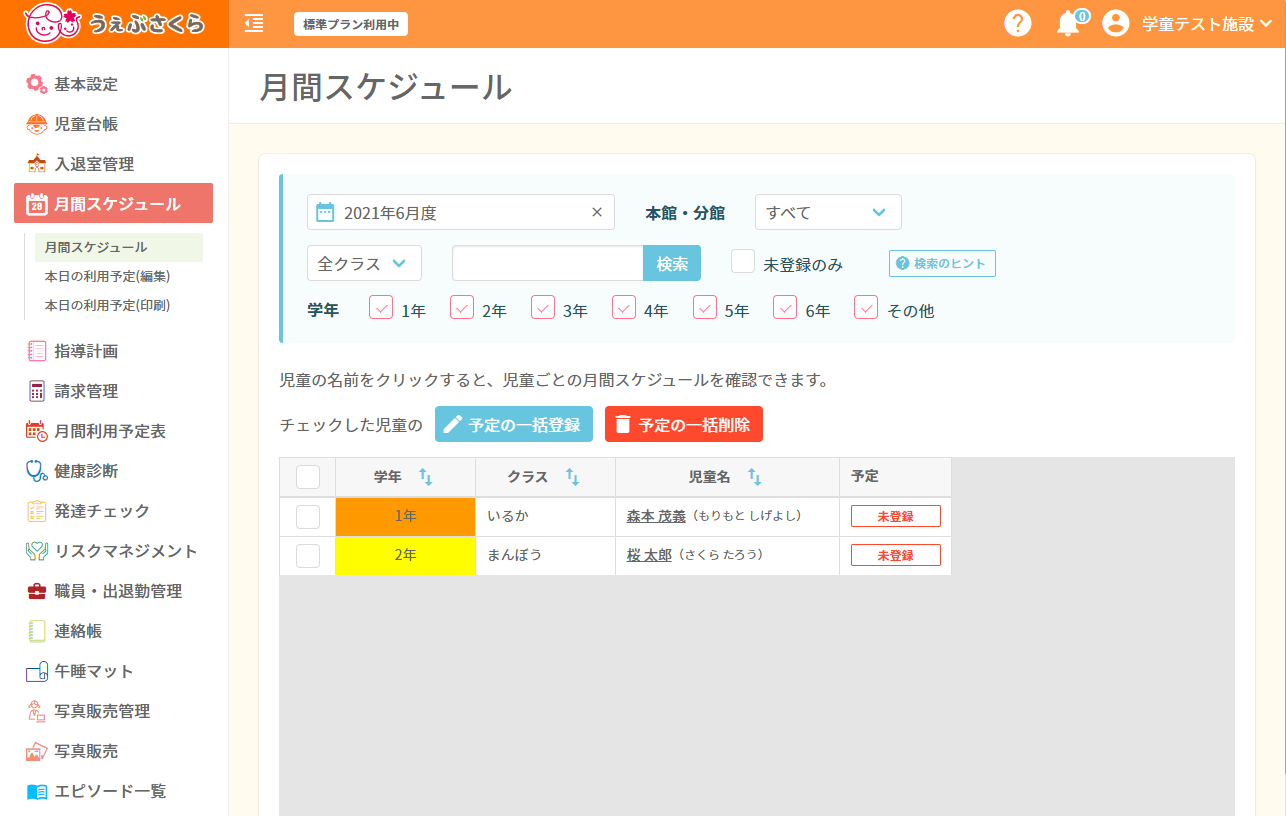1286x816 pixels.
Task: Click the 検索 search button
Action: click(672, 263)
